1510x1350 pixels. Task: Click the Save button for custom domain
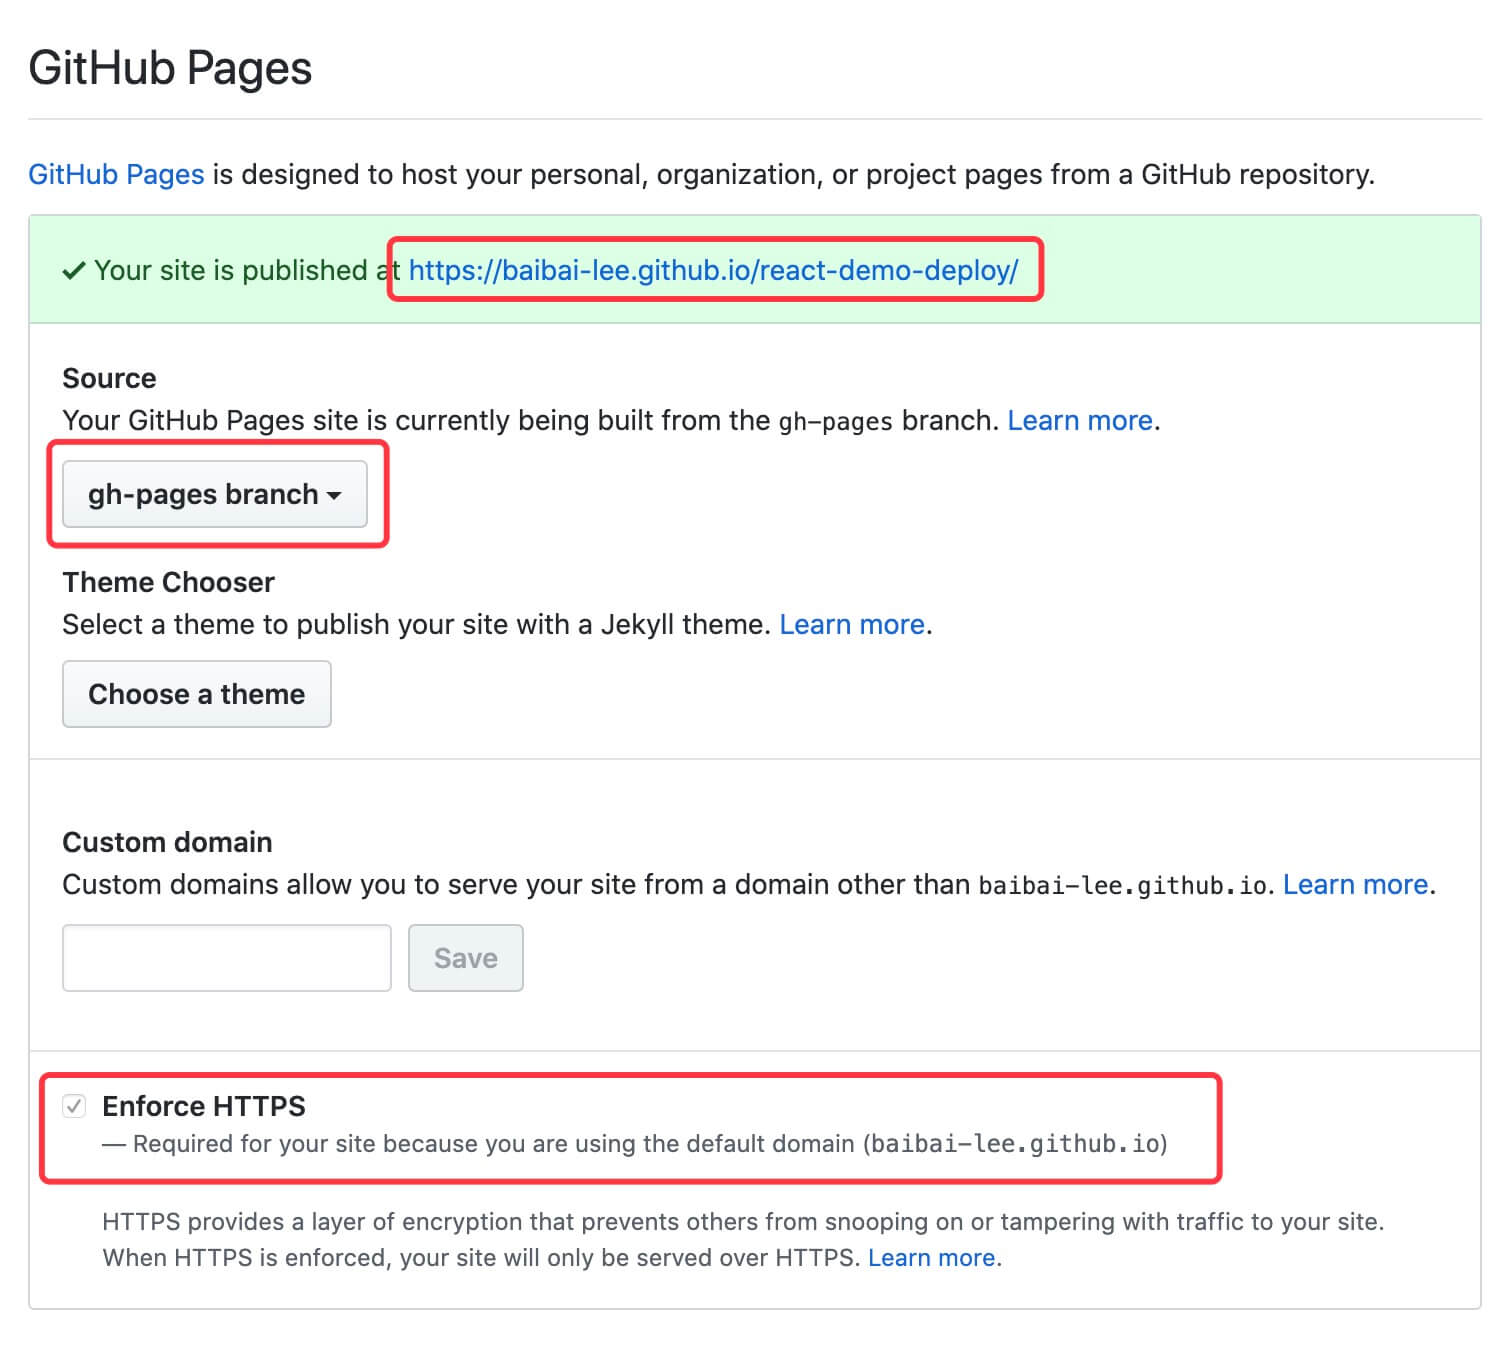[x=465, y=958]
